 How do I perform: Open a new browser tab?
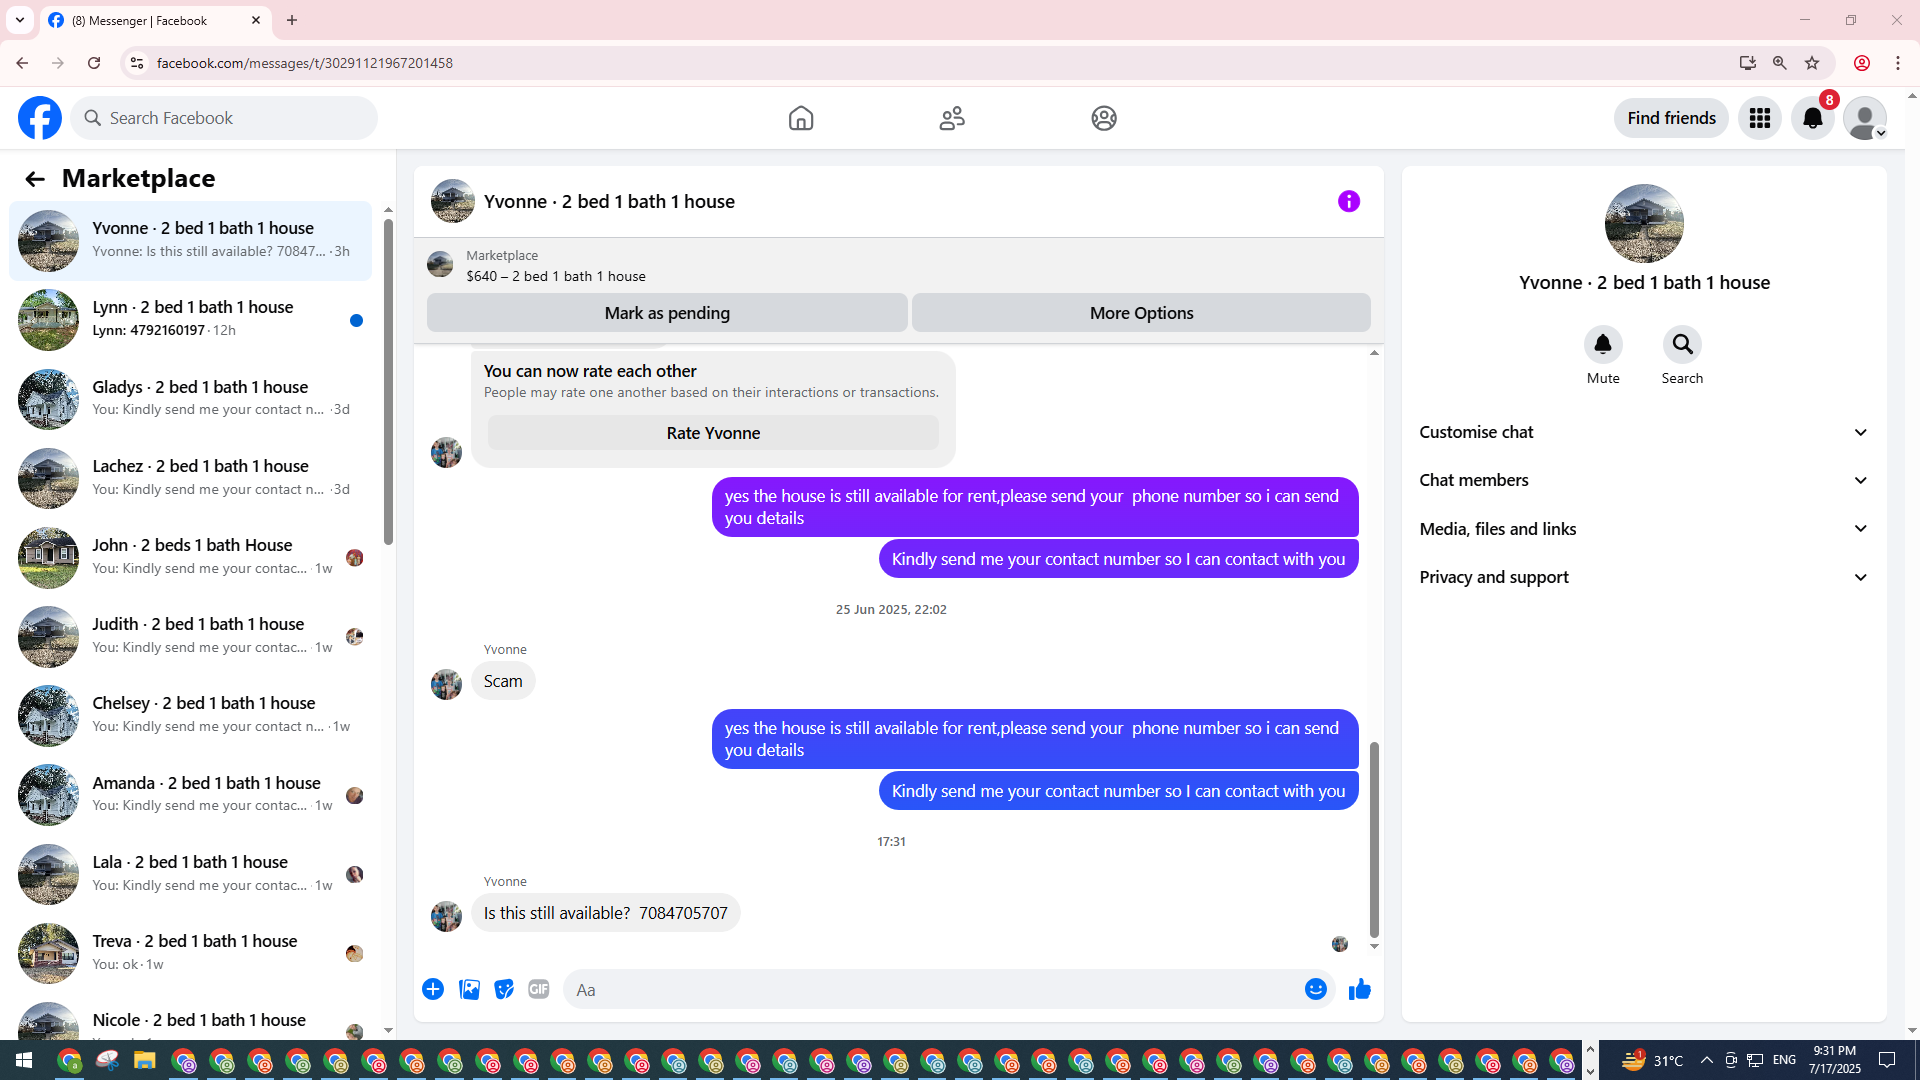coord(292,20)
